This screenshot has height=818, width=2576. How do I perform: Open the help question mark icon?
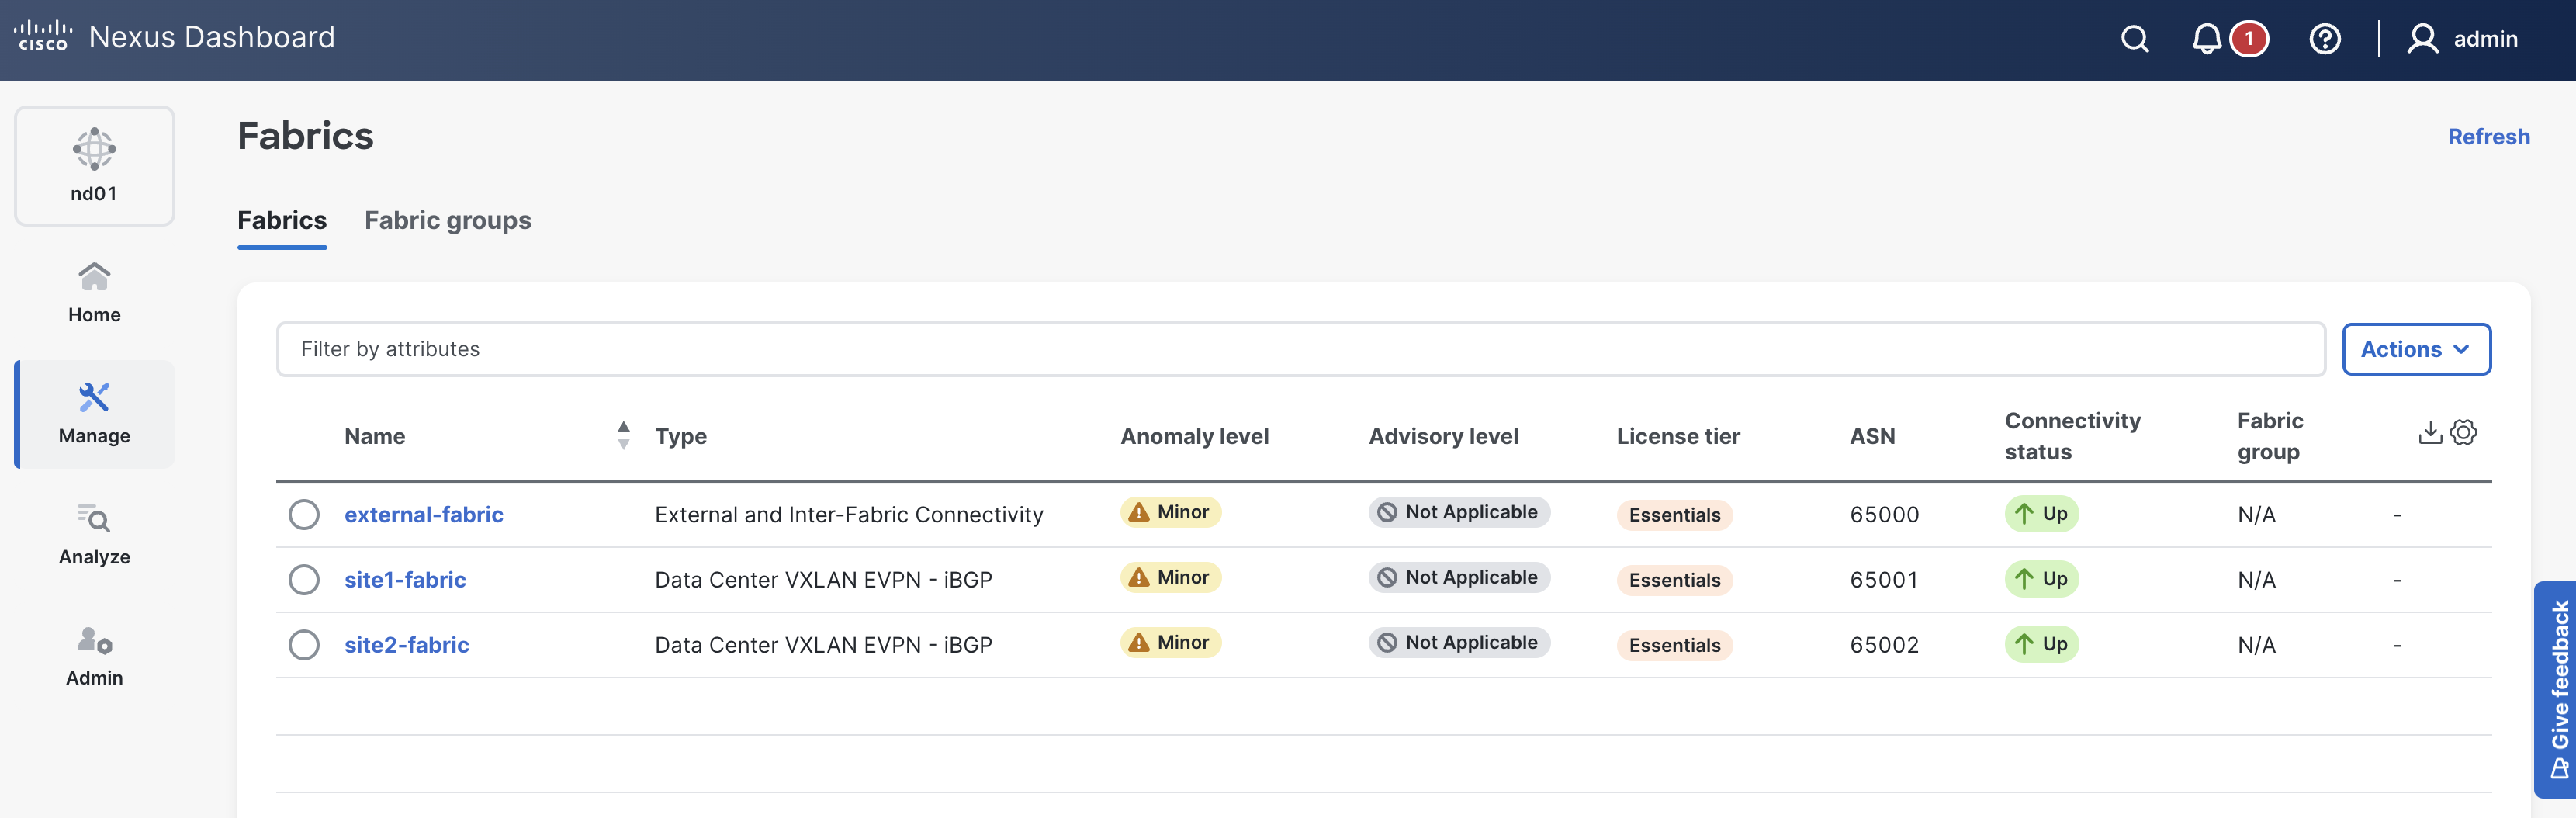click(2324, 39)
